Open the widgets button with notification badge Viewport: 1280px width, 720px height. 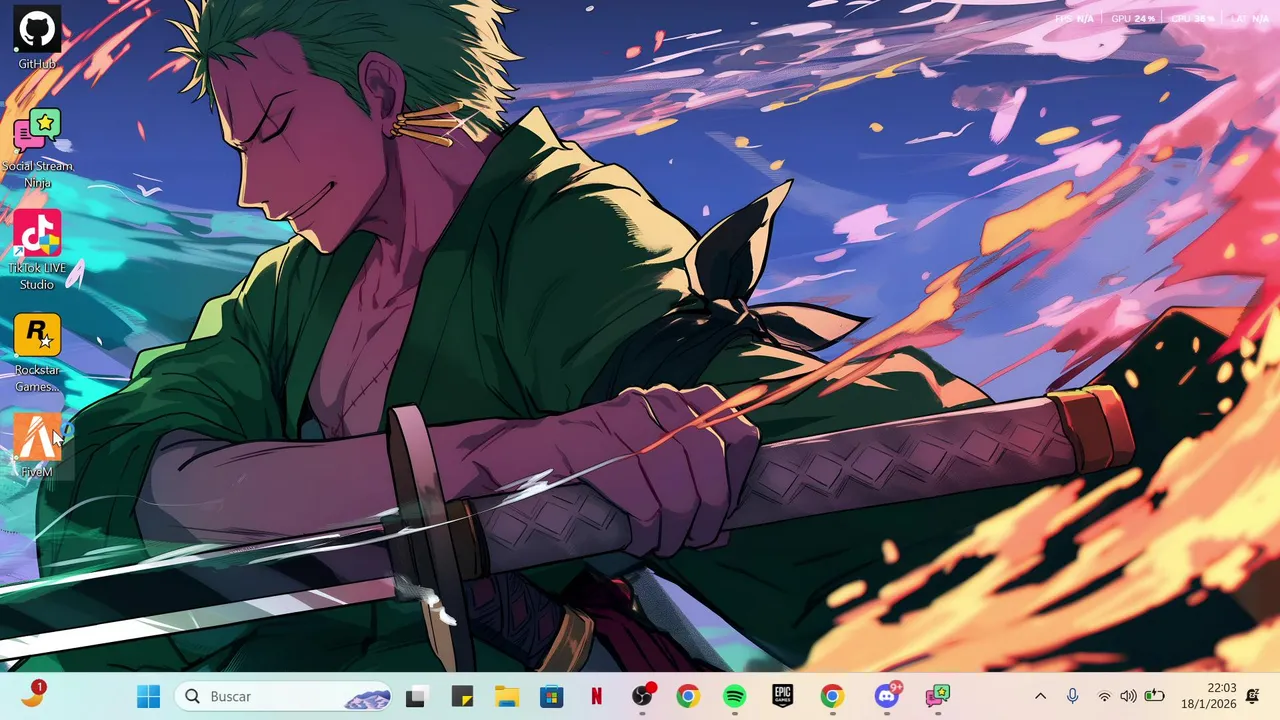tap(33, 695)
